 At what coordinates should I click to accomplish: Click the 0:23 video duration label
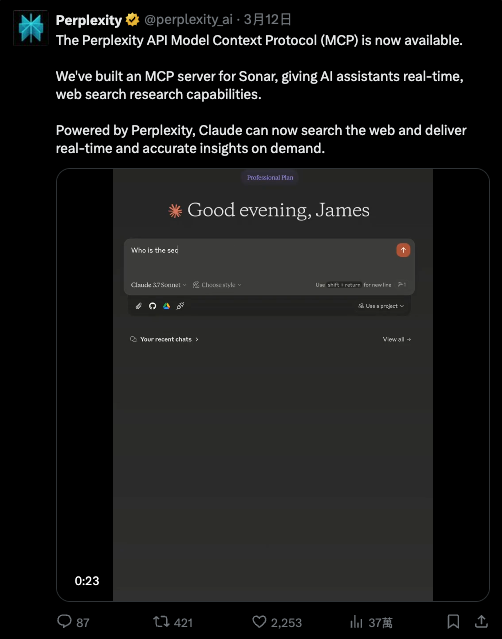[x=87, y=581]
